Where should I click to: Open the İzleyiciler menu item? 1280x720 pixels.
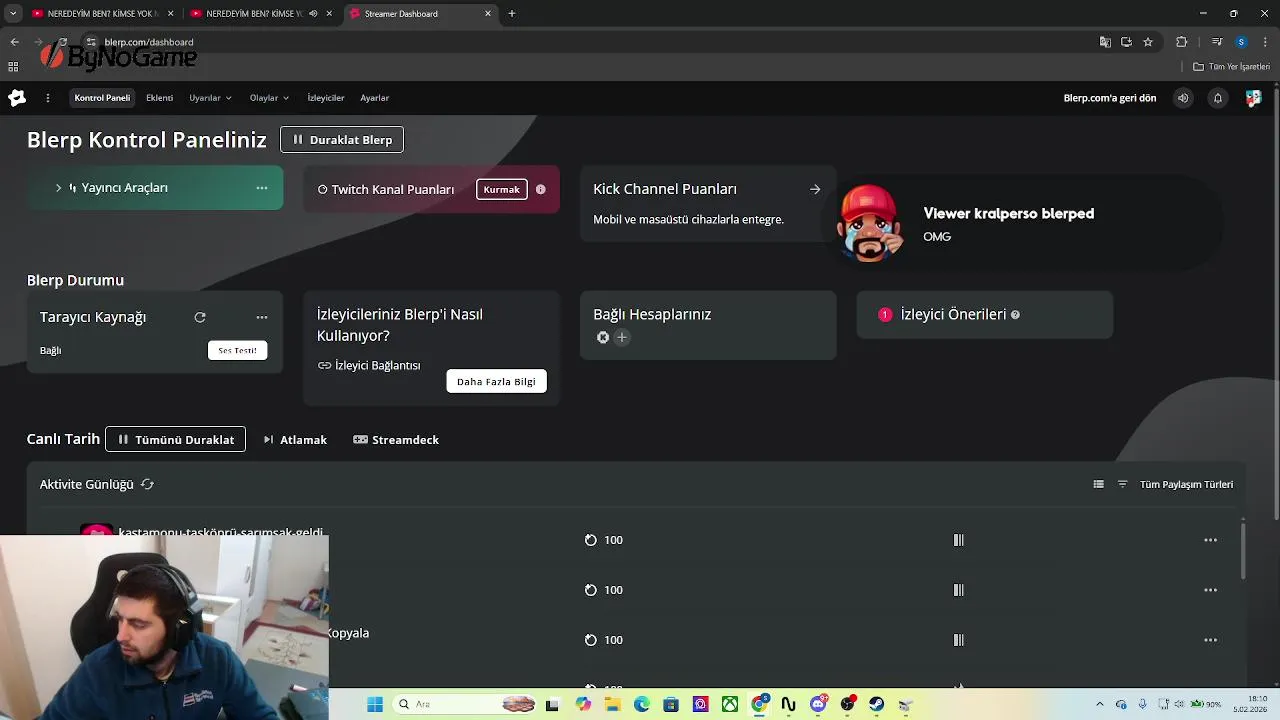click(326, 98)
